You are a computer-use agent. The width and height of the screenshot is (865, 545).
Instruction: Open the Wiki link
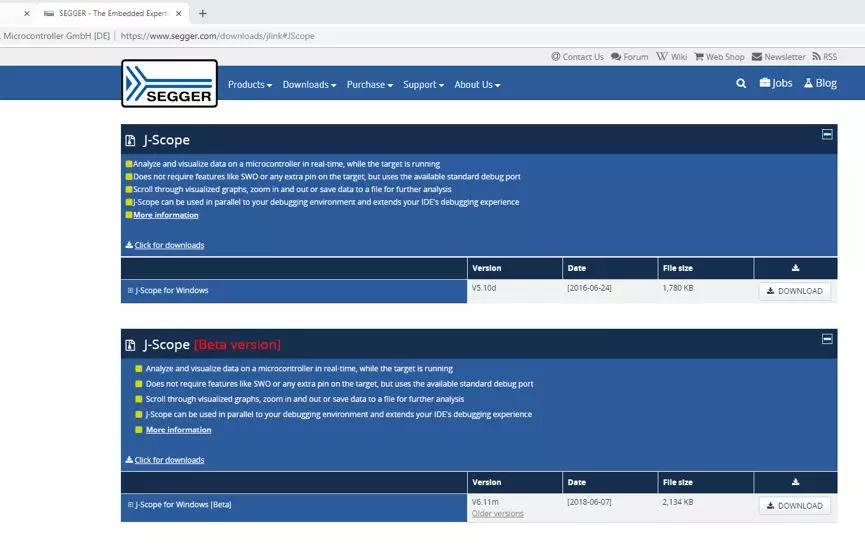671,57
